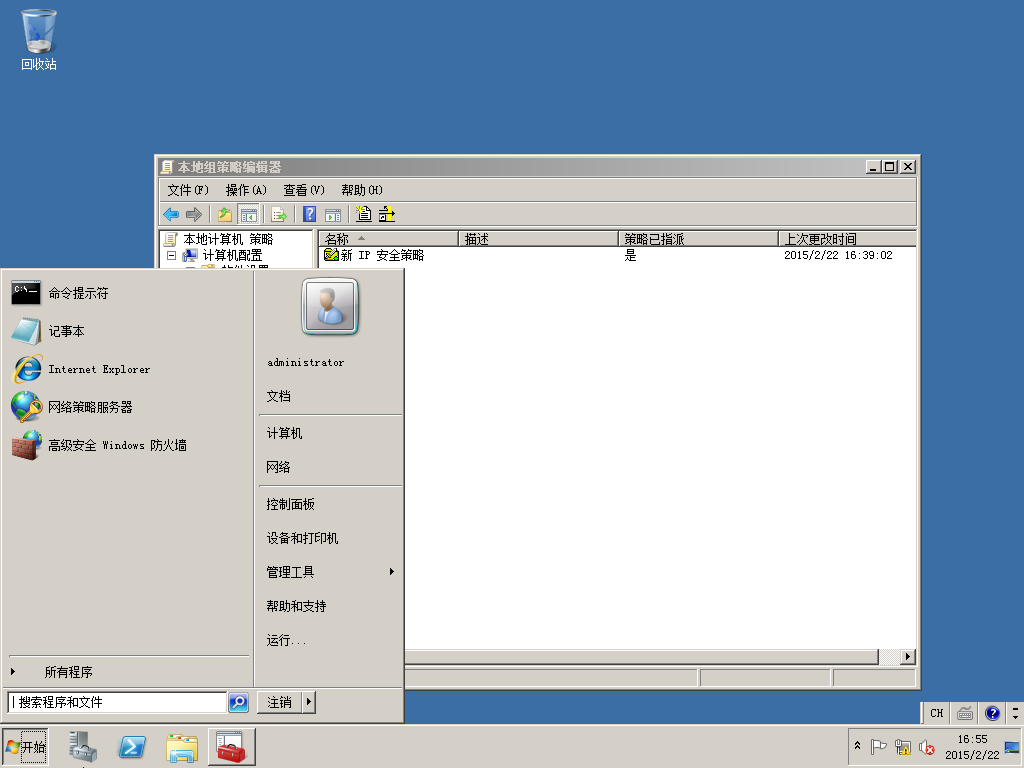Click the 是 cell under 策略已指派
The height and width of the screenshot is (768, 1024).
tap(630, 255)
